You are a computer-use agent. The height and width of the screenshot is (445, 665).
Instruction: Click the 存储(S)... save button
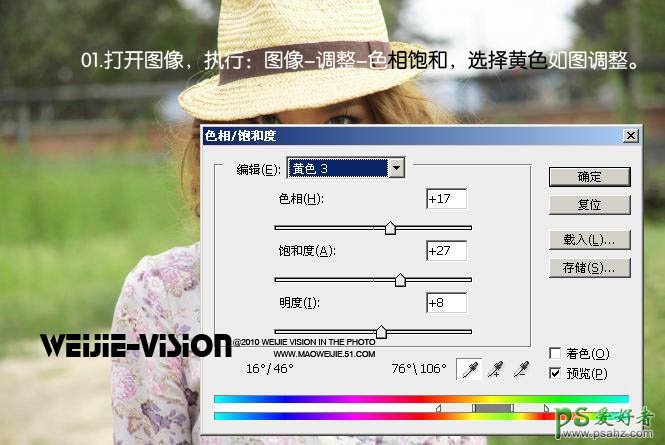coord(589,268)
